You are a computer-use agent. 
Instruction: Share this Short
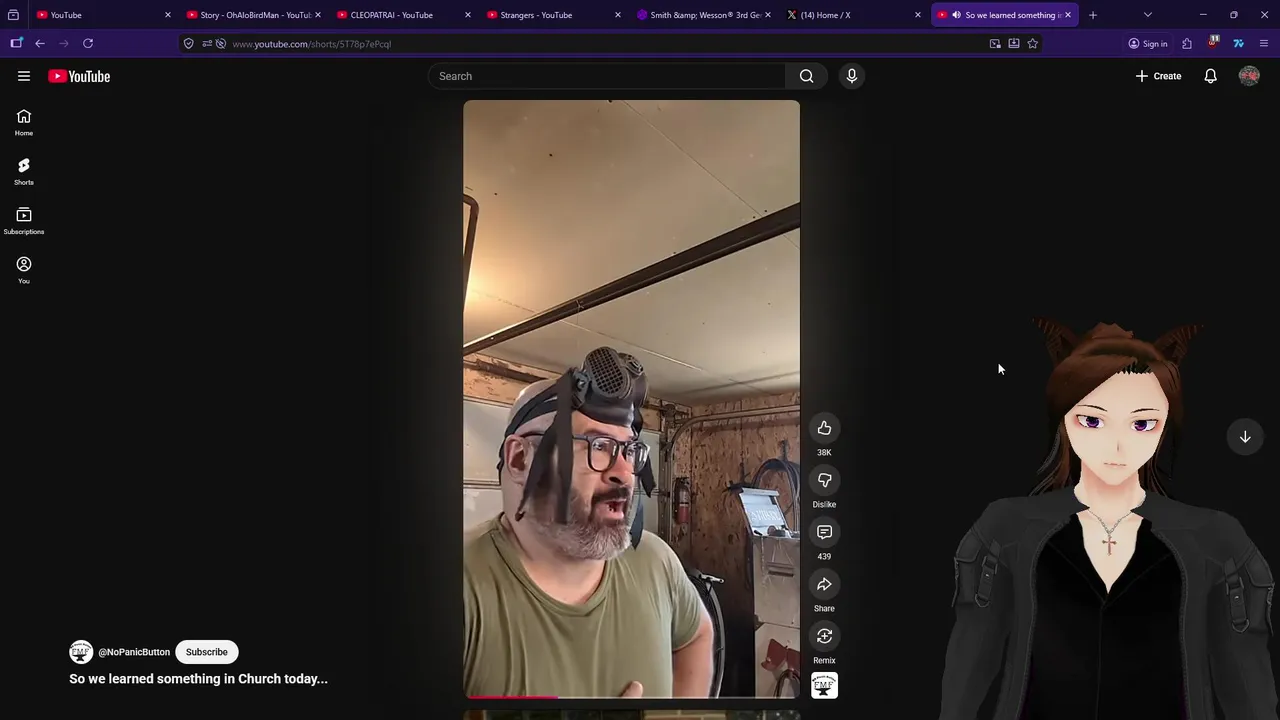[x=824, y=584]
